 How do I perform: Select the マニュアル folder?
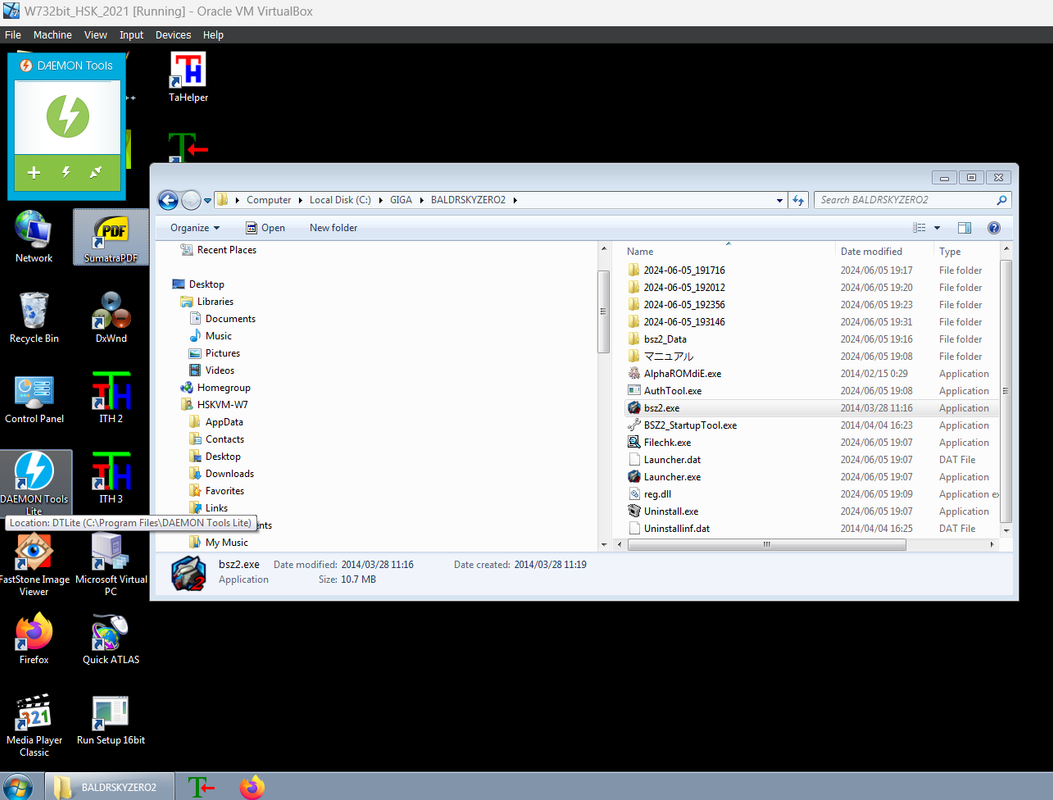tap(668, 356)
